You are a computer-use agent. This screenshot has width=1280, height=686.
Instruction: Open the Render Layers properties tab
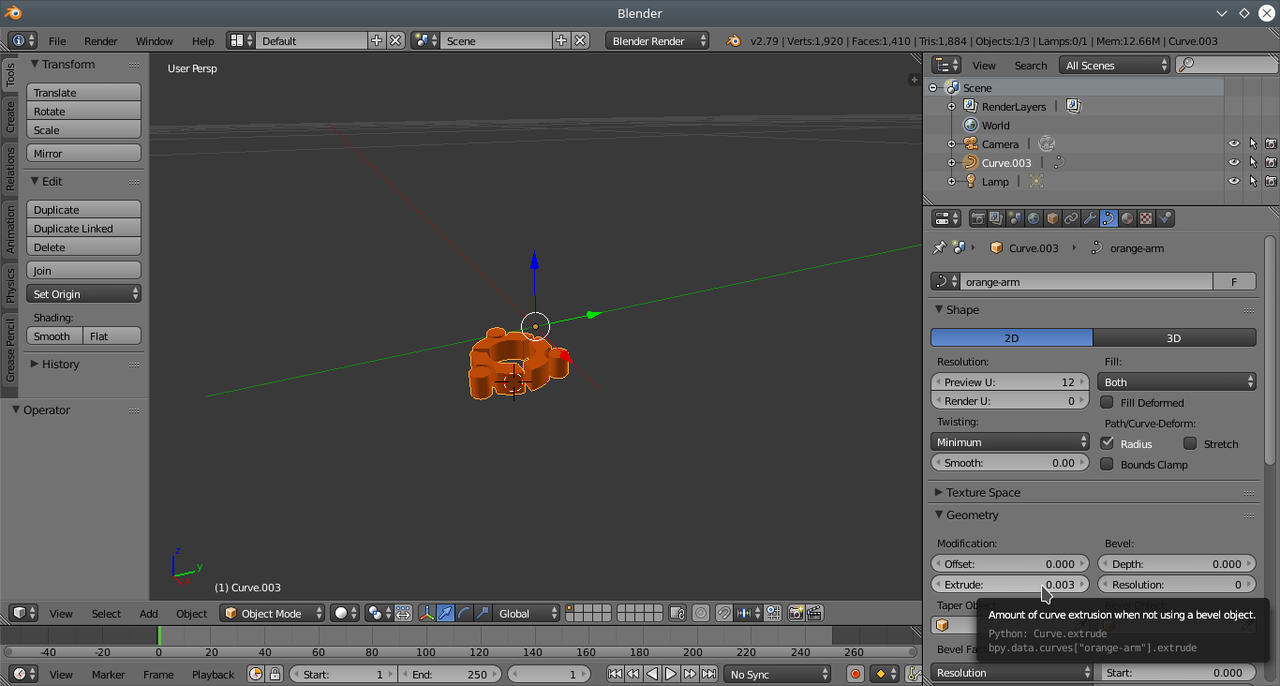(x=996, y=218)
